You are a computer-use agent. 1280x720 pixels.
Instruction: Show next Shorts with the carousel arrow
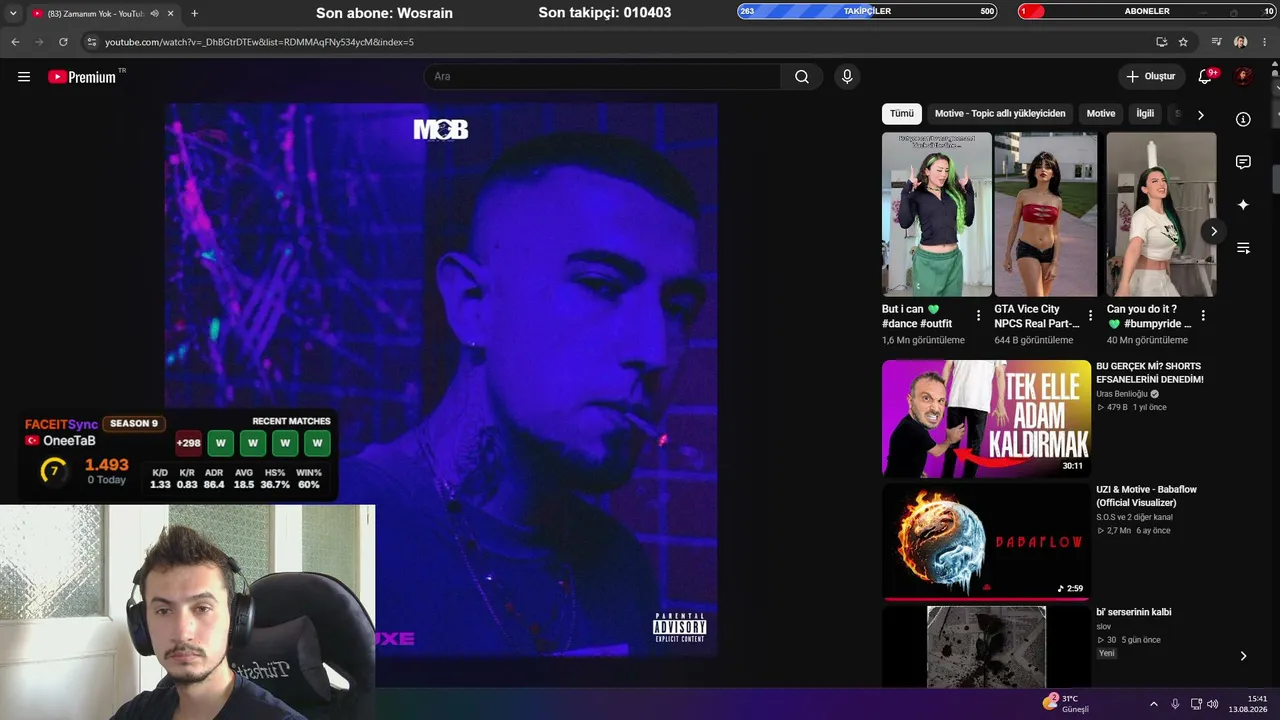pos(1214,231)
